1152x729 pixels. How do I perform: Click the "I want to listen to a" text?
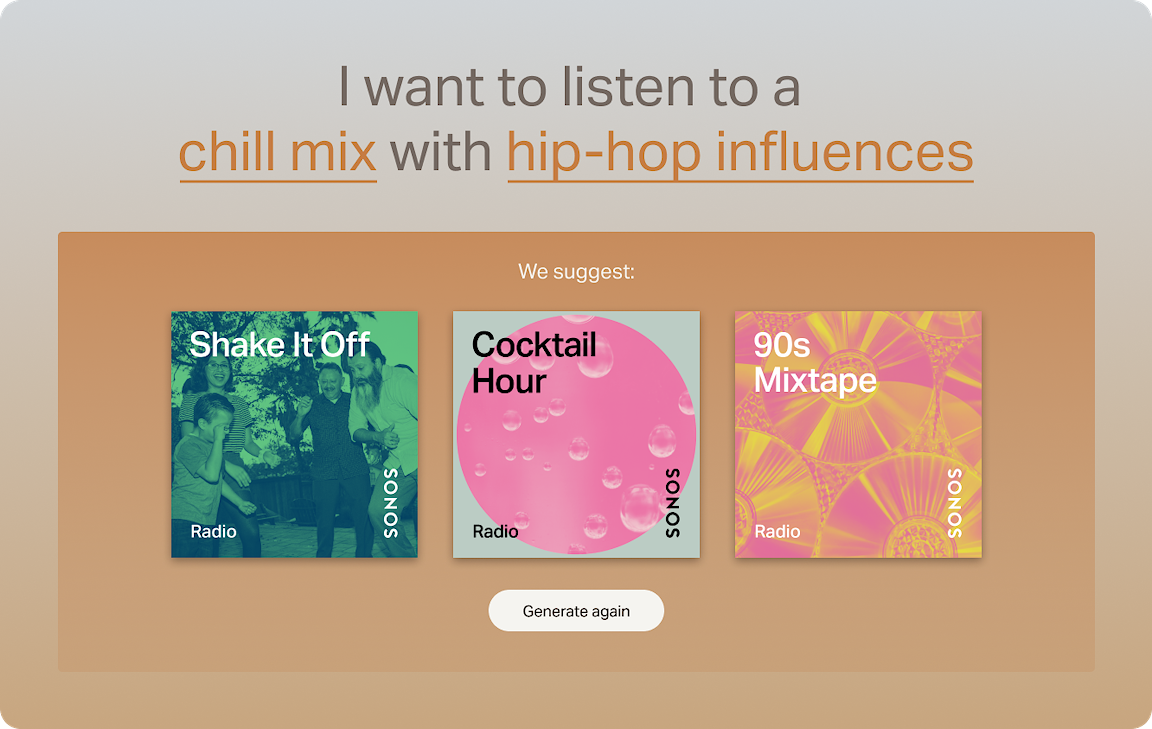pyautogui.click(x=569, y=87)
